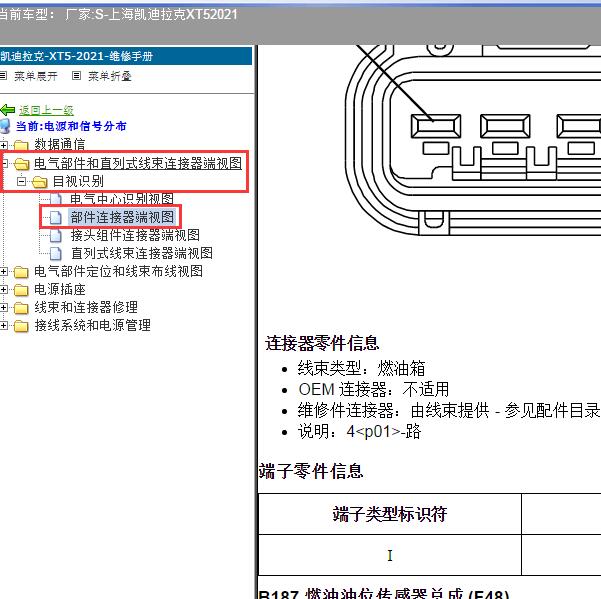Click the 当前:电源和信号分布 heading icon
Viewport: 601px width, 599px height.
(5, 126)
